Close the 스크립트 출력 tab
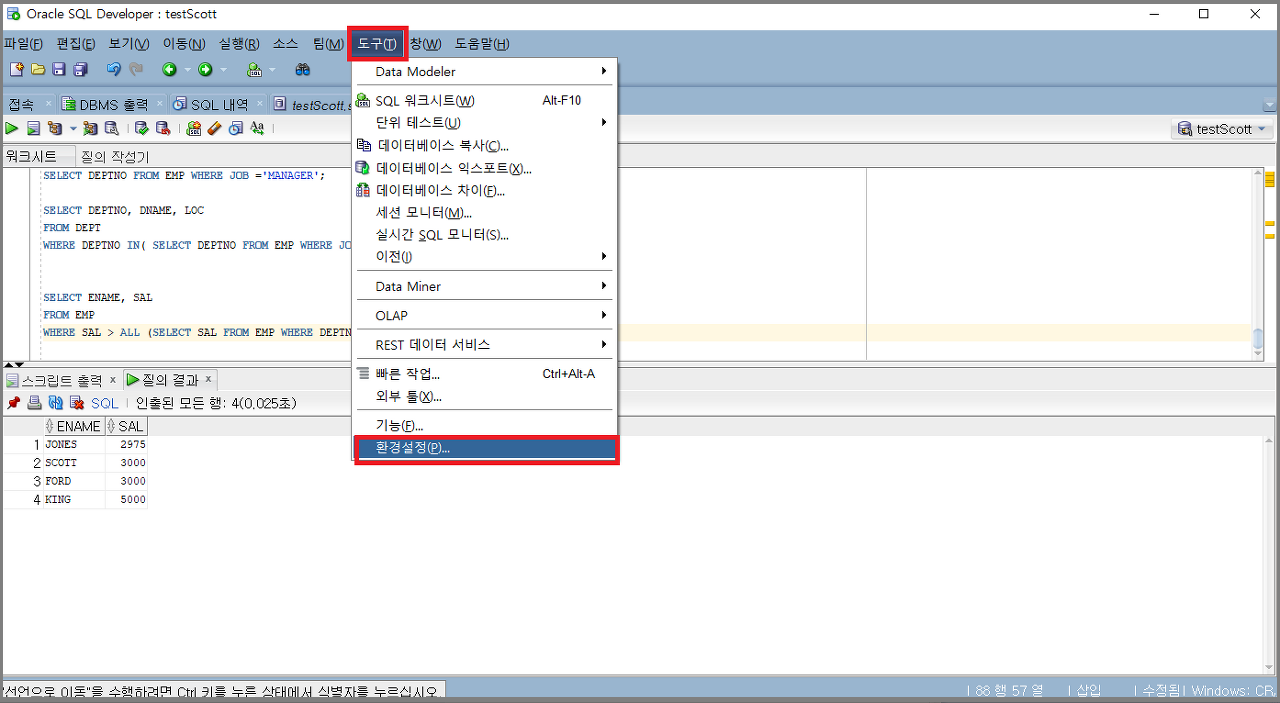This screenshot has height=703, width=1280. coord(113,379)
